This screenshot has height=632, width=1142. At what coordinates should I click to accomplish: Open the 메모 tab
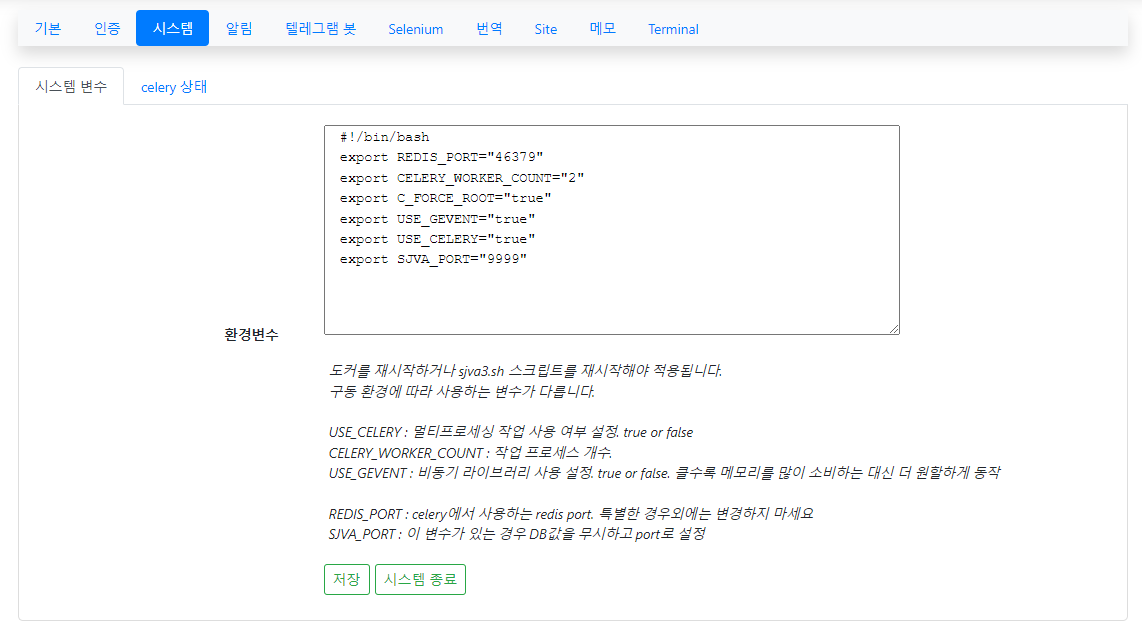point(603,29)
